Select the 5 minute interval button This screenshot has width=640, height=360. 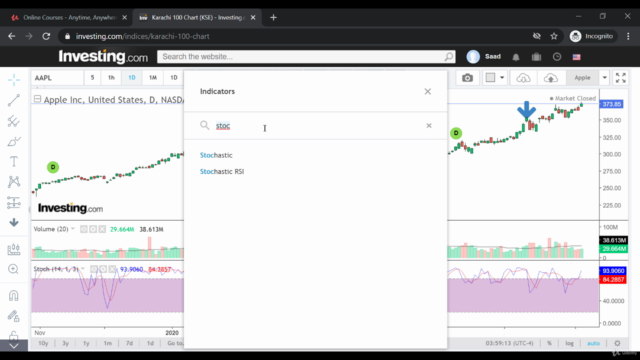pyautogui.click(x=92, y=78)
